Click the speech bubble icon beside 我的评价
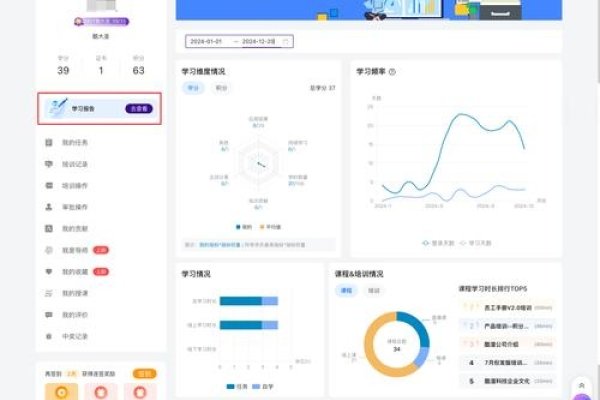 (49, 315)
